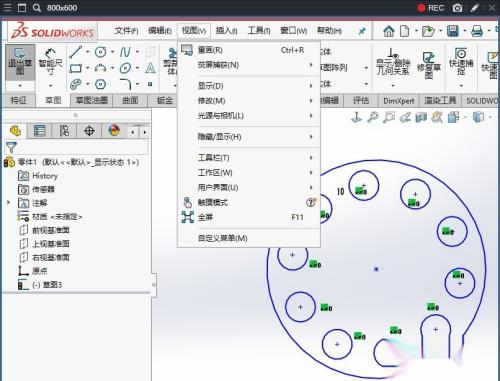Select the Polygon sketch tool
This screenshot has height=381, width=500.
tap(100, 84)
